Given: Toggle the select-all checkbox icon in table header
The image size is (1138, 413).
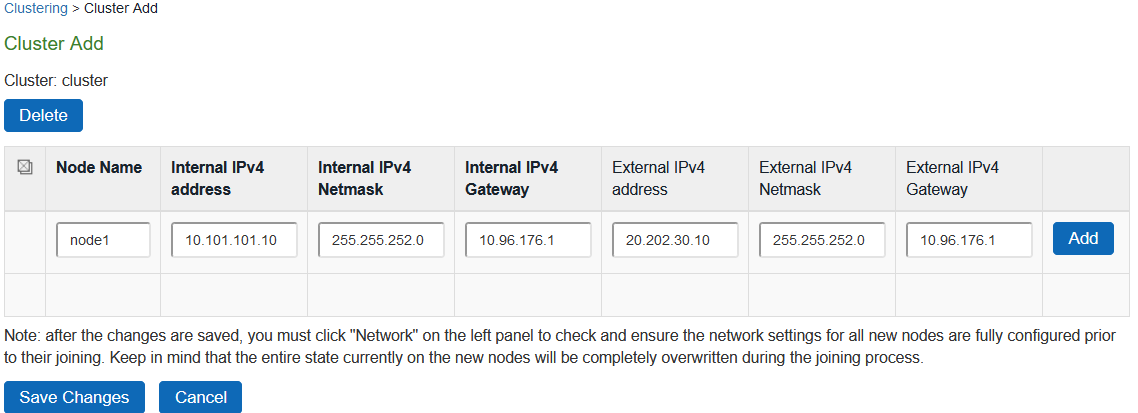Looking at the screenshot, I should click(x=25, y=168).
